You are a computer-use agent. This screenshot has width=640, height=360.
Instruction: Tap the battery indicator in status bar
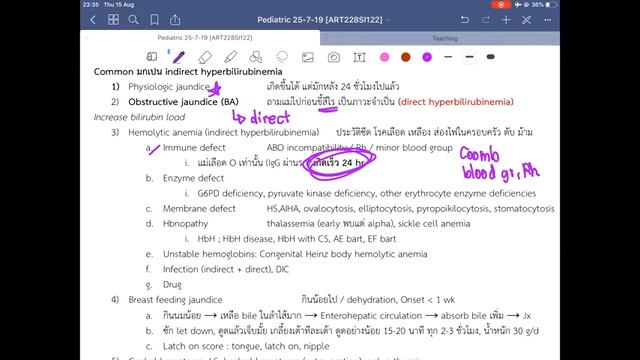(551, 4)
